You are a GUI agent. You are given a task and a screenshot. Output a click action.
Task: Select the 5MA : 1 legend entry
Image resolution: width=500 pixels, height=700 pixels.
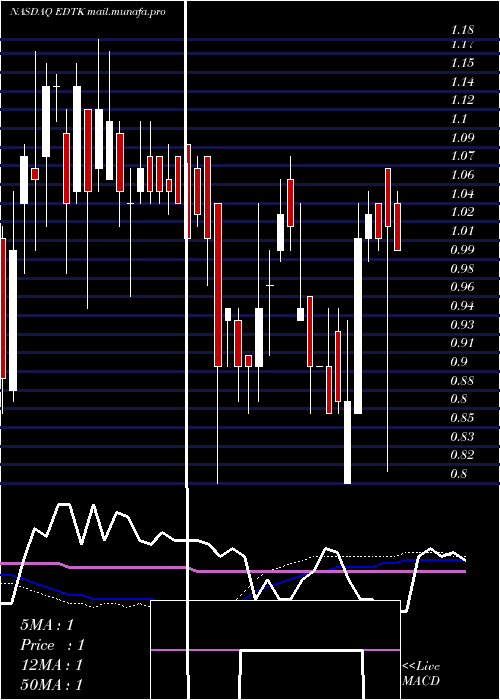47,625
